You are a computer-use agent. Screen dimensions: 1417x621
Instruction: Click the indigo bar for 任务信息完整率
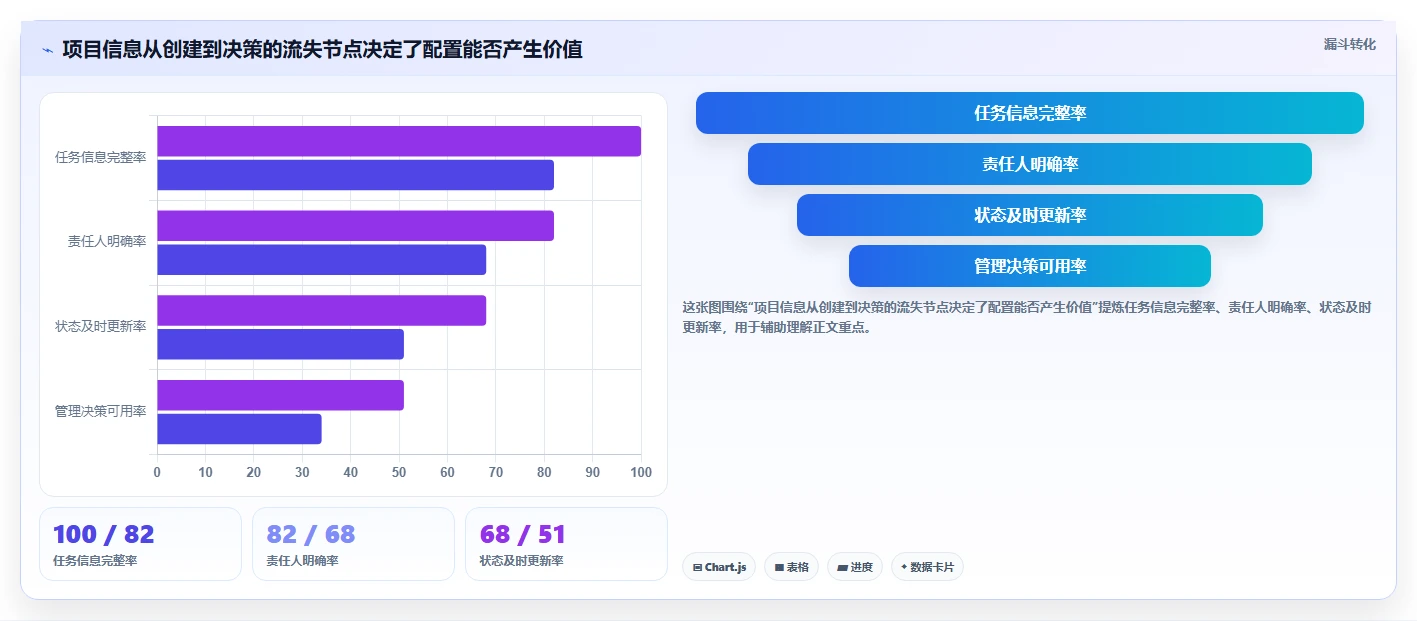pos(355,175)
